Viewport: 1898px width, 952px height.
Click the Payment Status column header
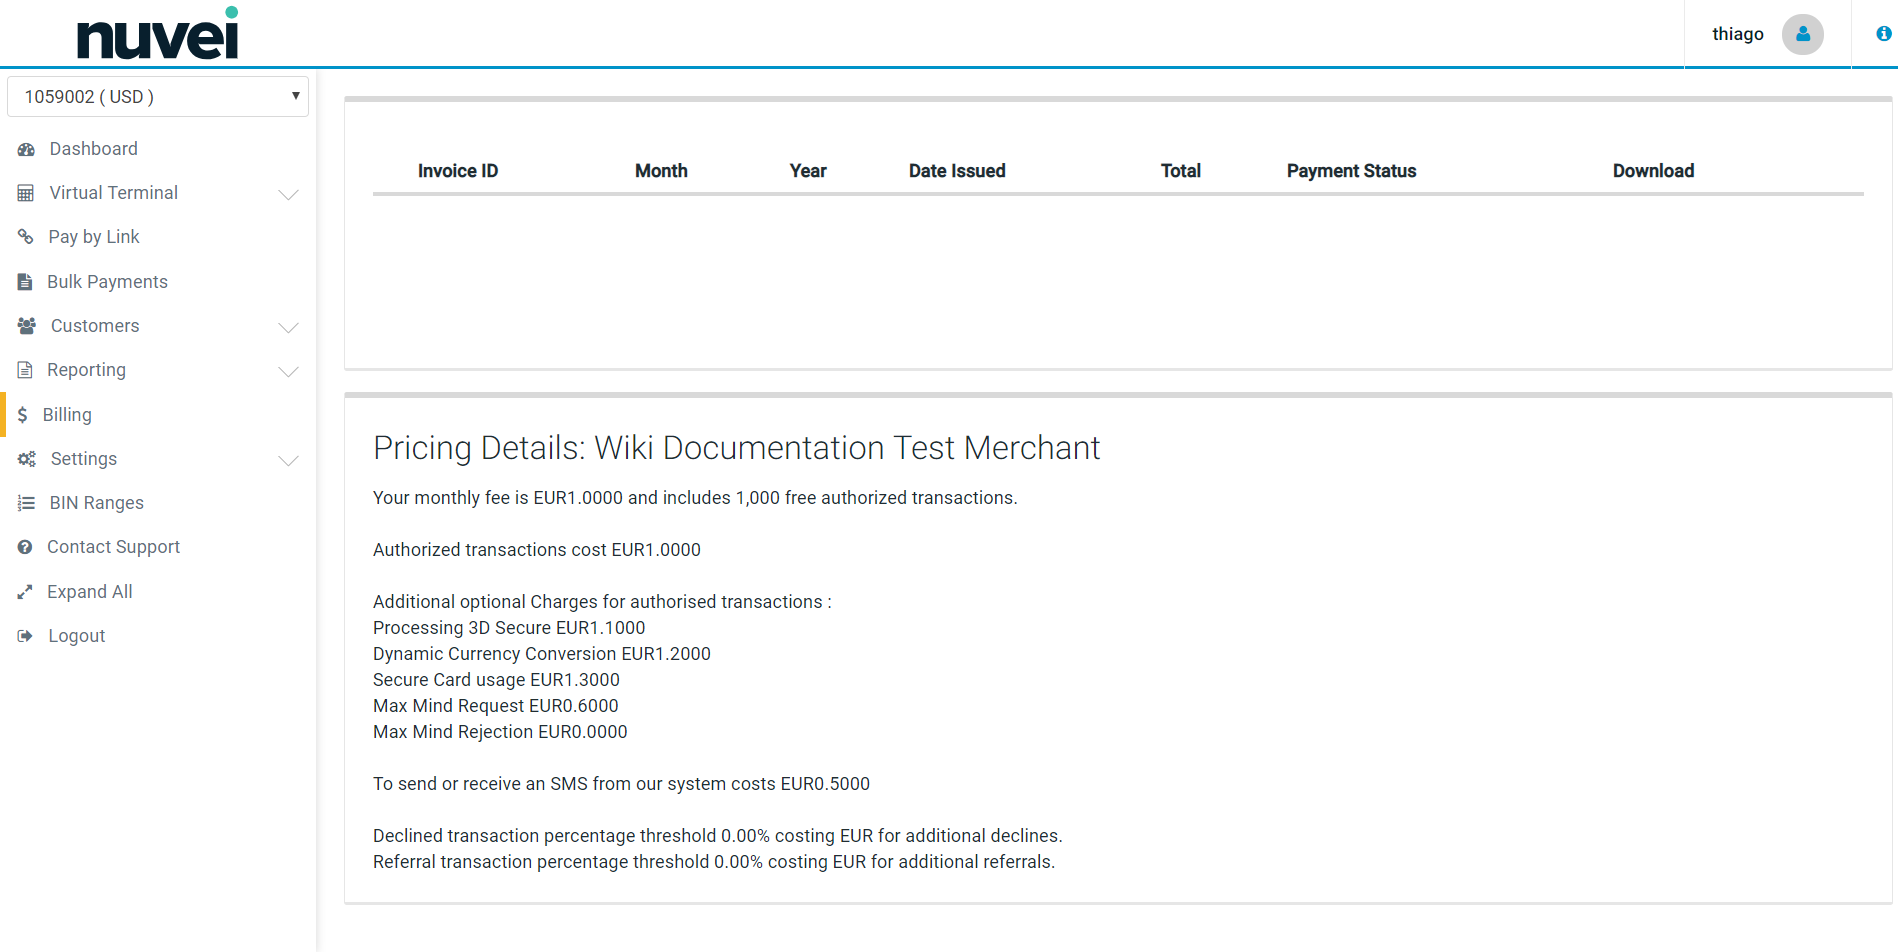tap(1351, 171)
